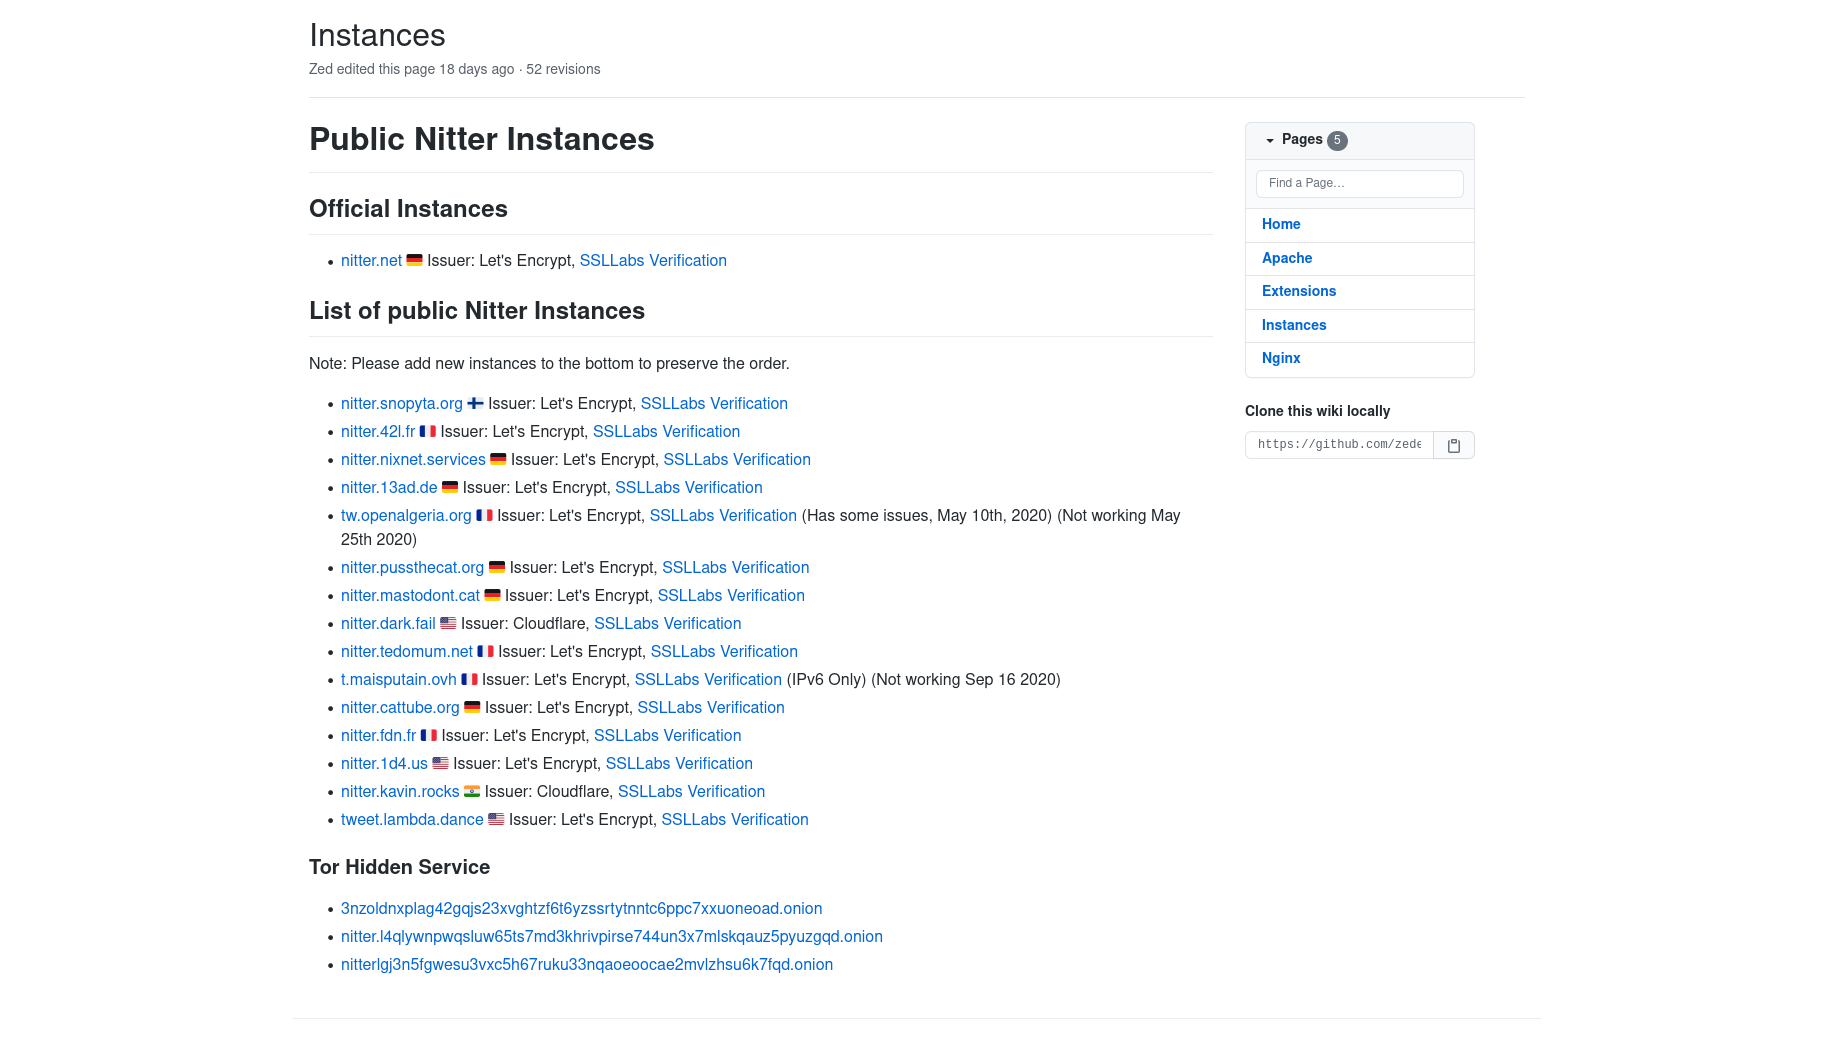Open the Home wiki page

tap(1281, 224)
